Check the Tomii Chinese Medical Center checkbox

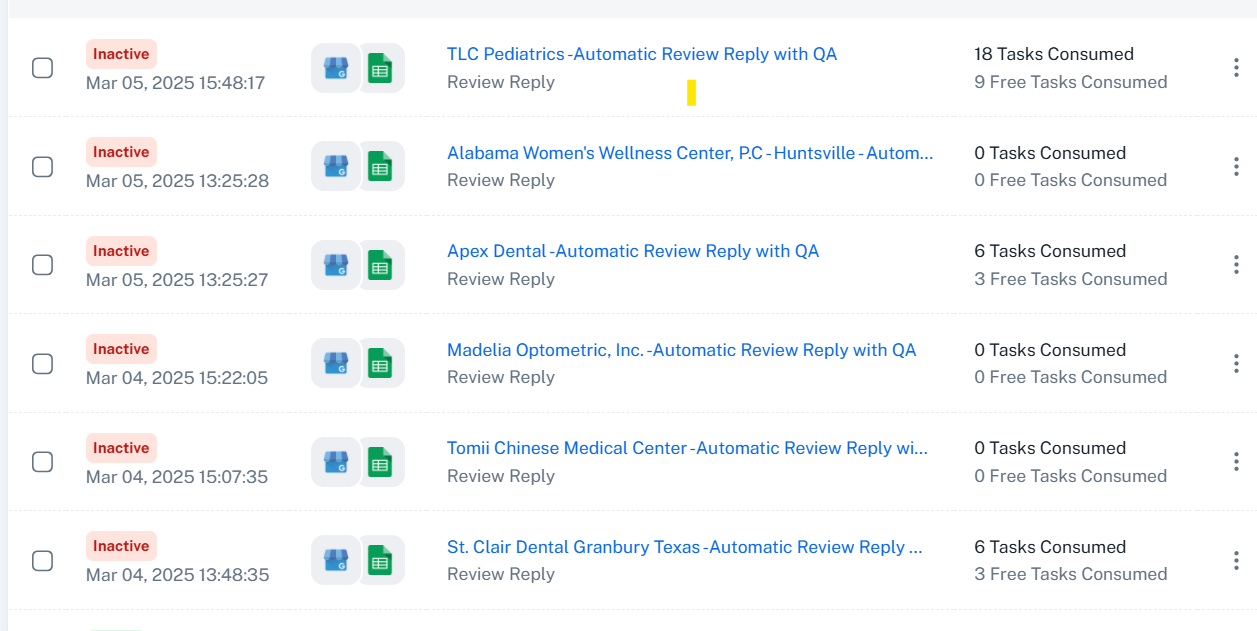coord(42,462)
